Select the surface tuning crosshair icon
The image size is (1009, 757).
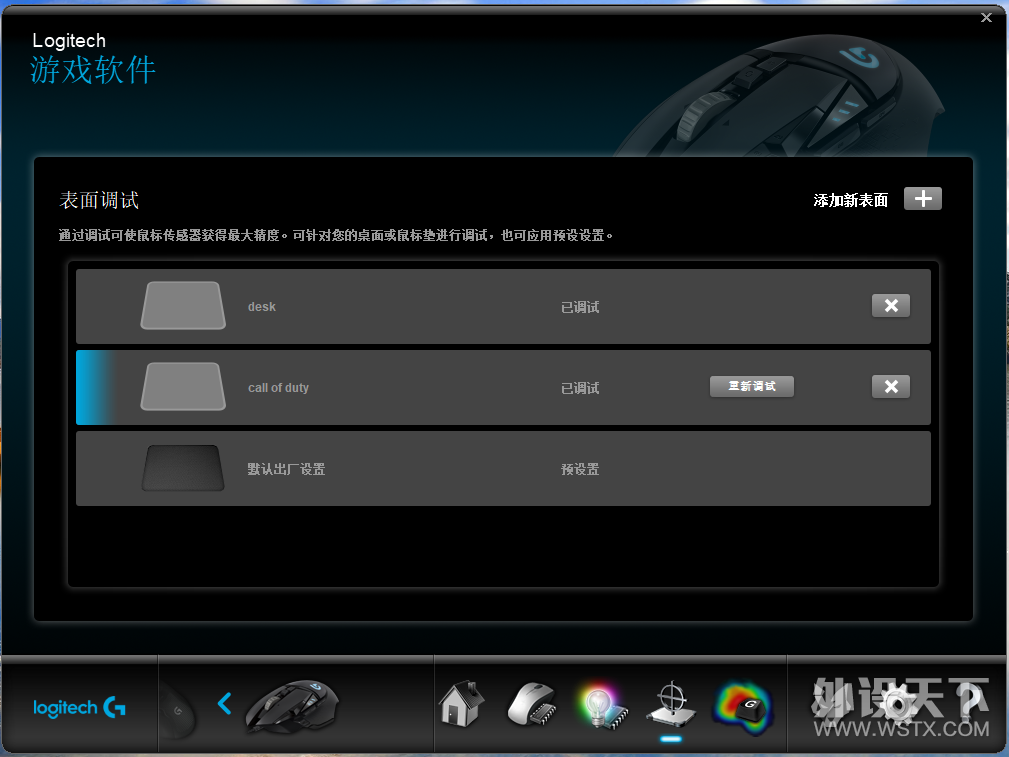click(671, 706)
